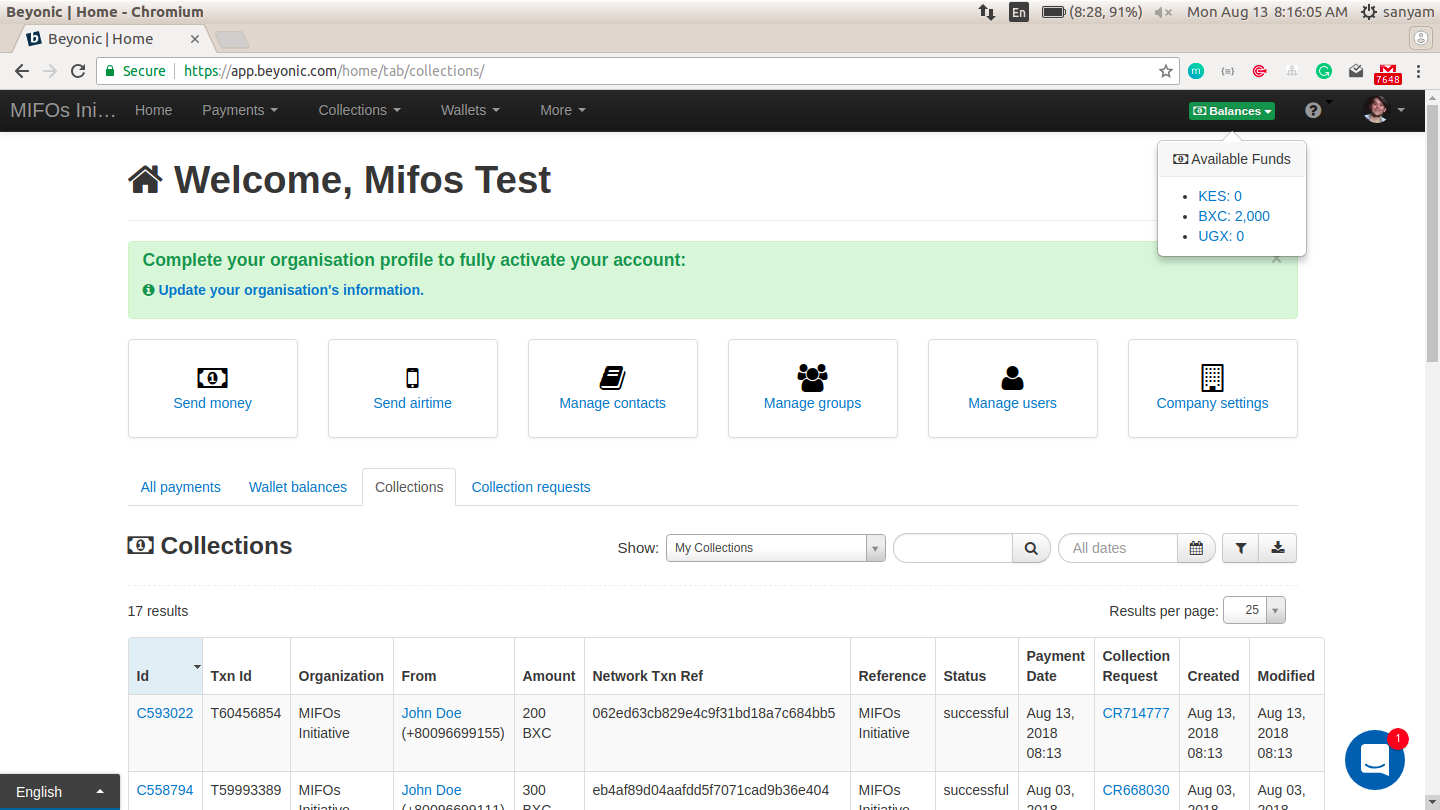This screenshot has height=810, width=1440.
Task: Toggle the green Balances dropdown
Action: point(1232,111)
